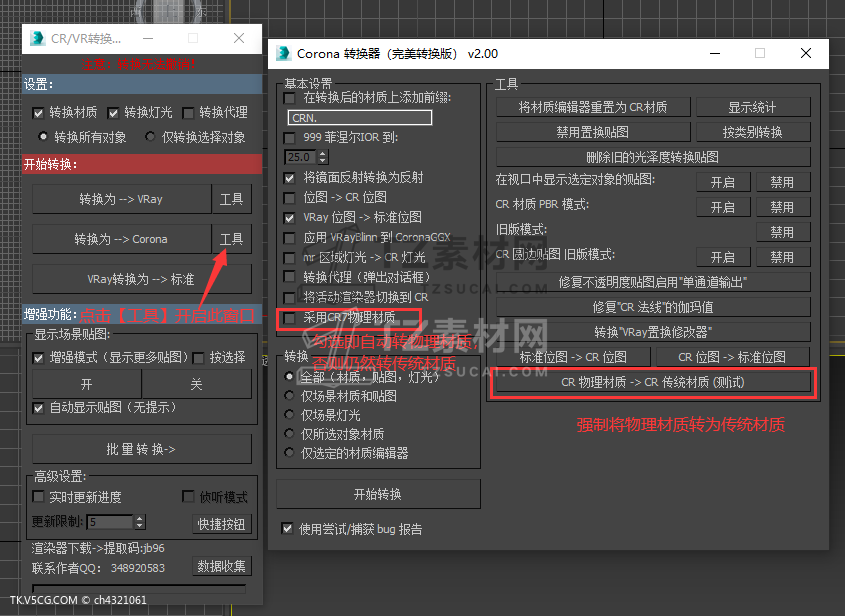The width and height of the screenshot is (845, 616).
Task: Toggle the 转换材质 checkbox
Action: pyautogui.click(x=38, y=113)
